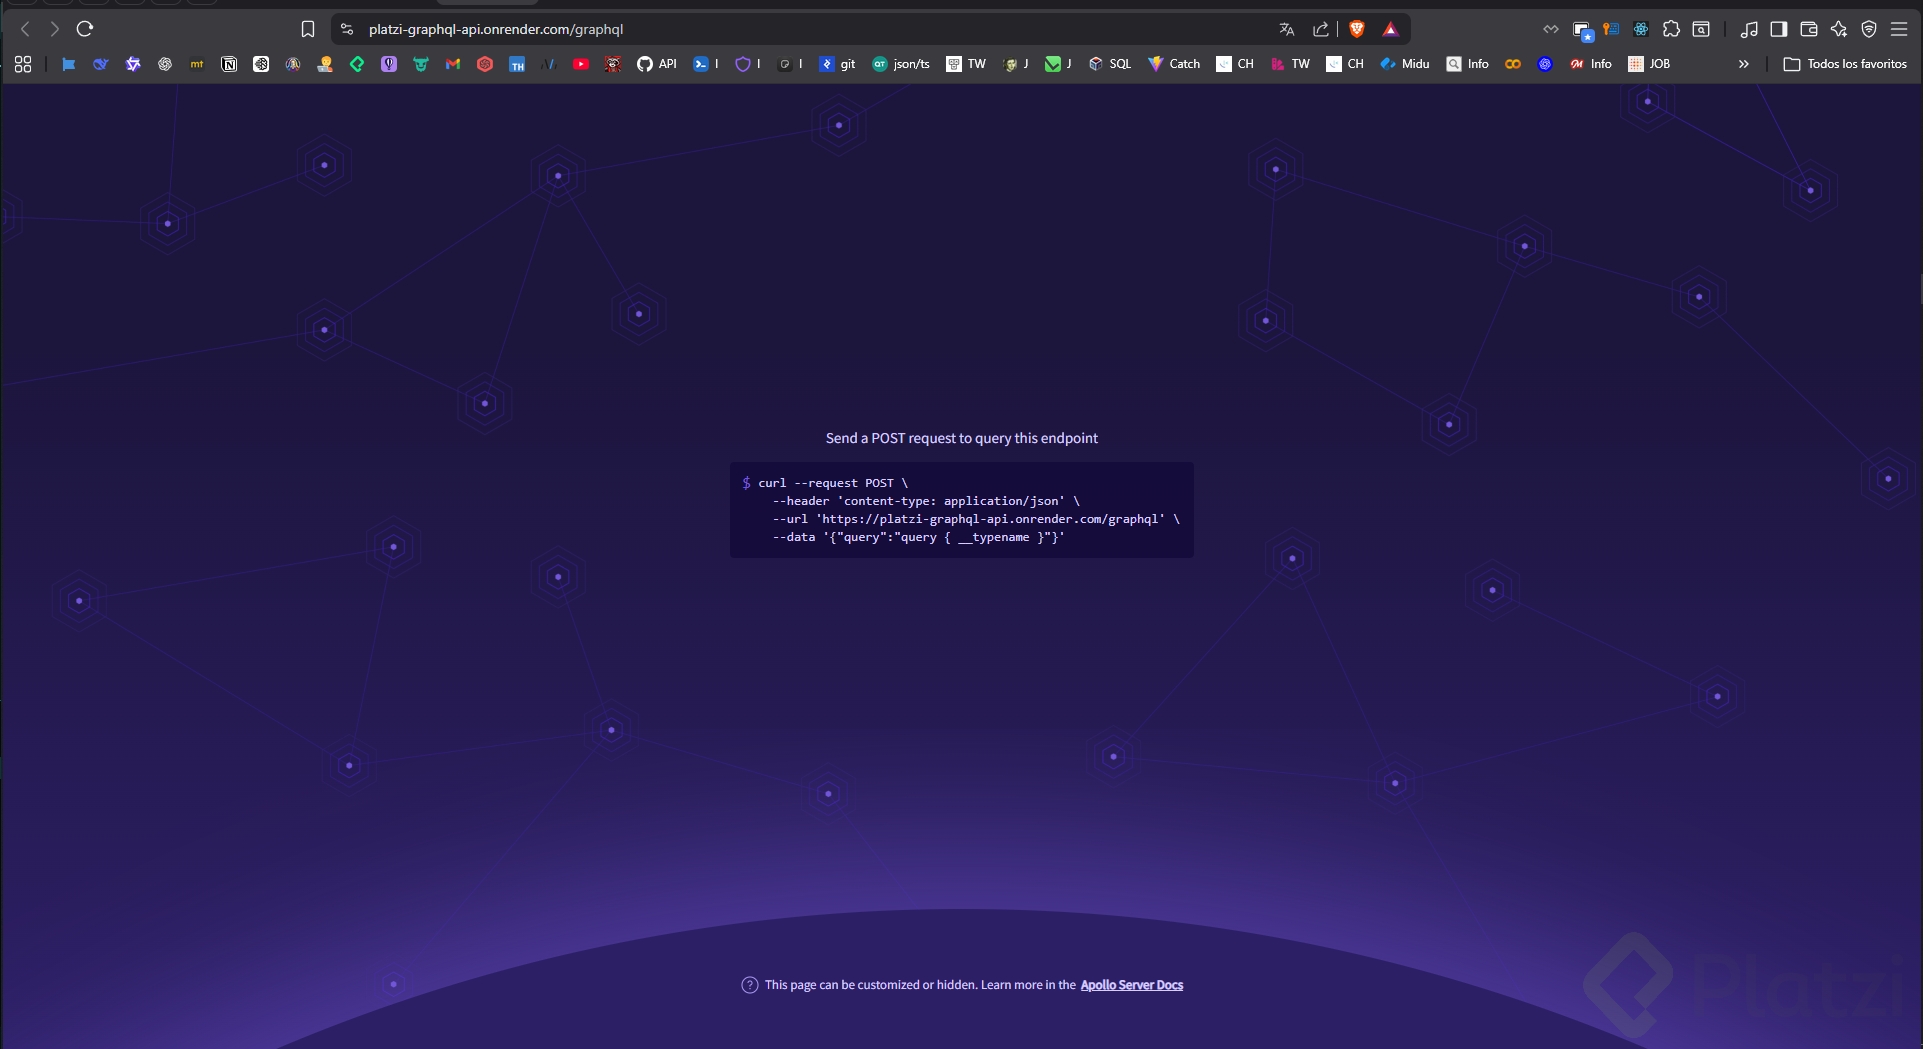Open site settings icon in address bar
The image size is (1923, 1049).
click(x=347, y=29)
